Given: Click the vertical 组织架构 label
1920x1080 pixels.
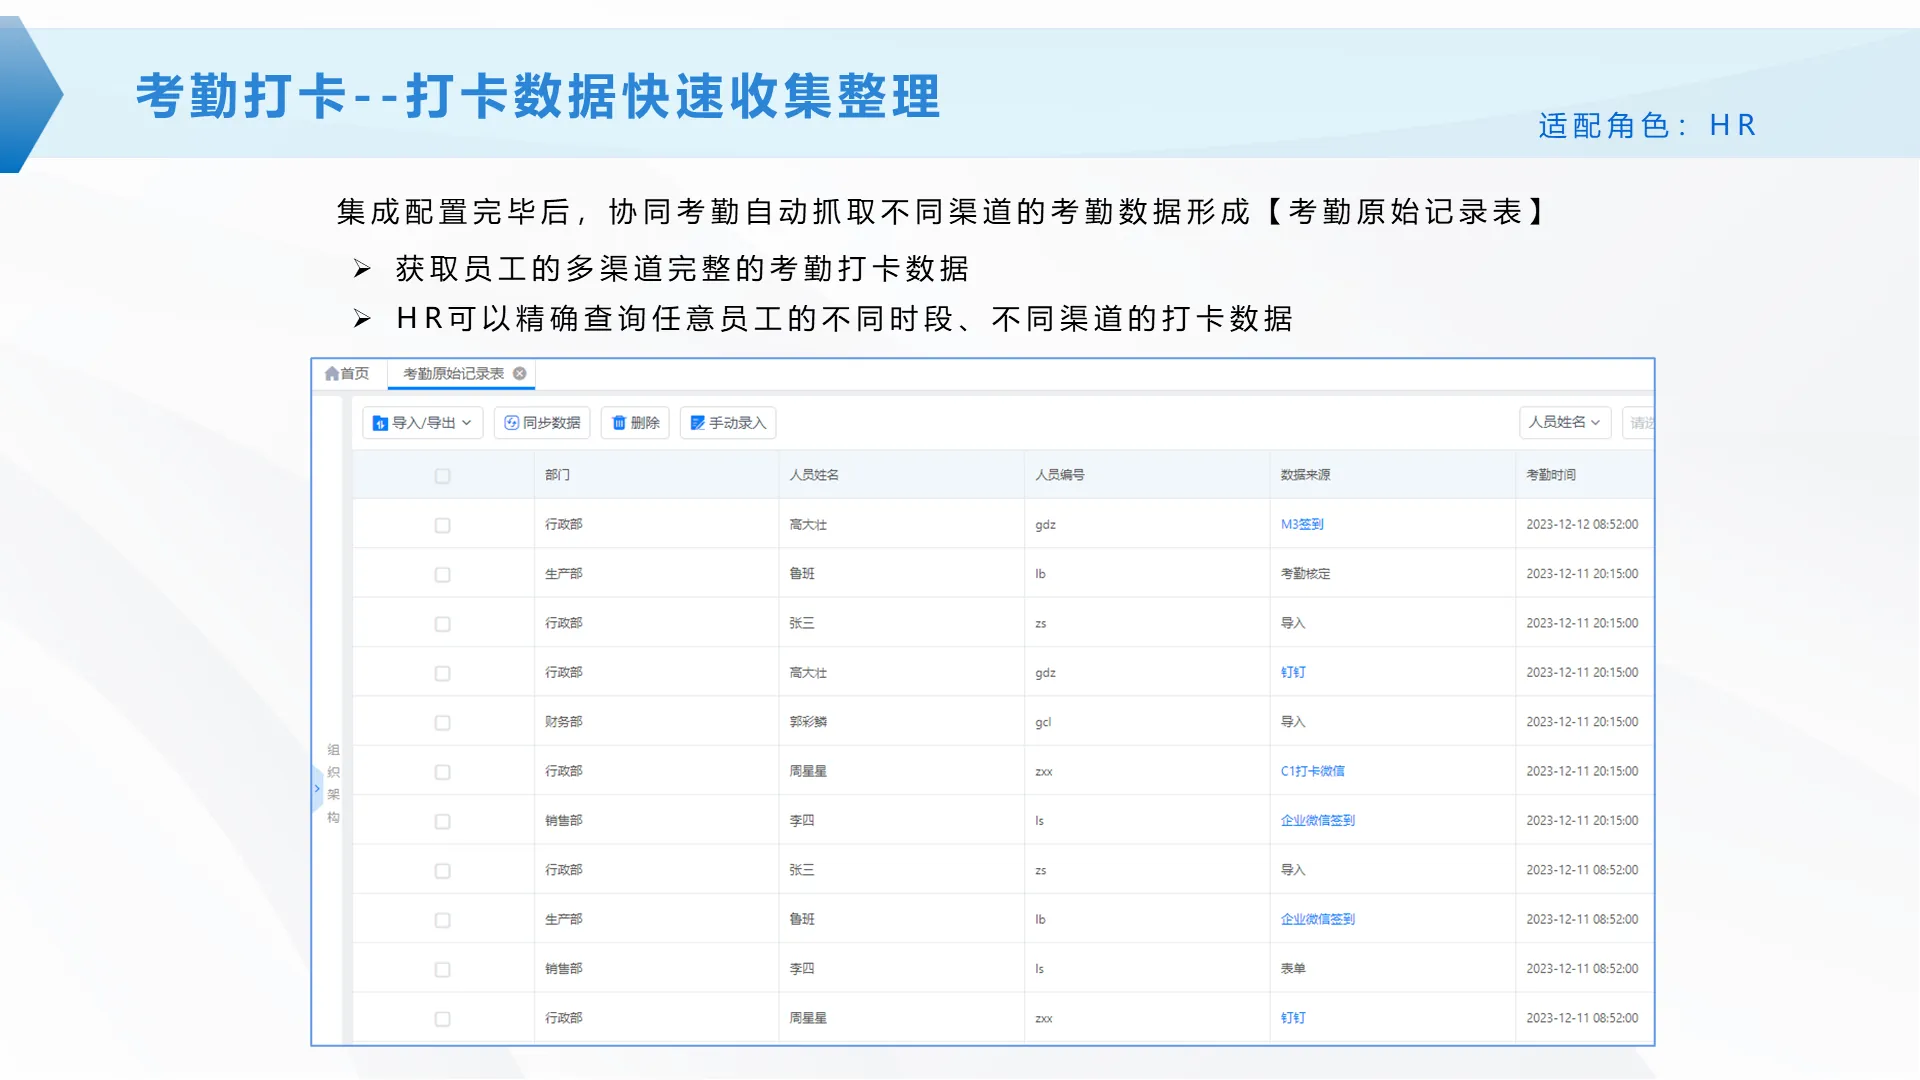Looking at the screenshot, I should click(x=333, y=784).
